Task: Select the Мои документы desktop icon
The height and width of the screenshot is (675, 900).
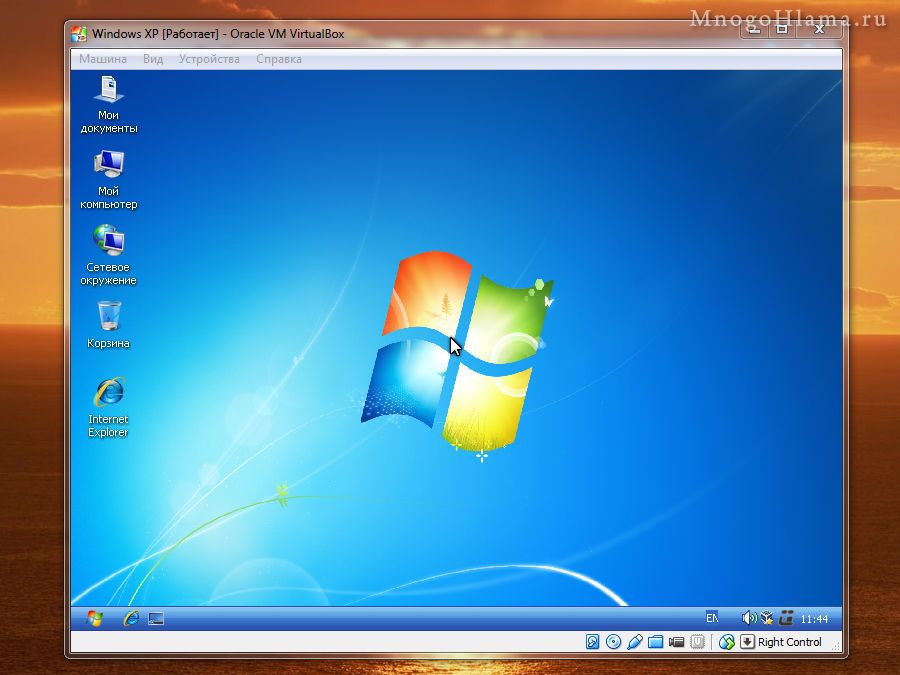Action: tap(108, 104)
